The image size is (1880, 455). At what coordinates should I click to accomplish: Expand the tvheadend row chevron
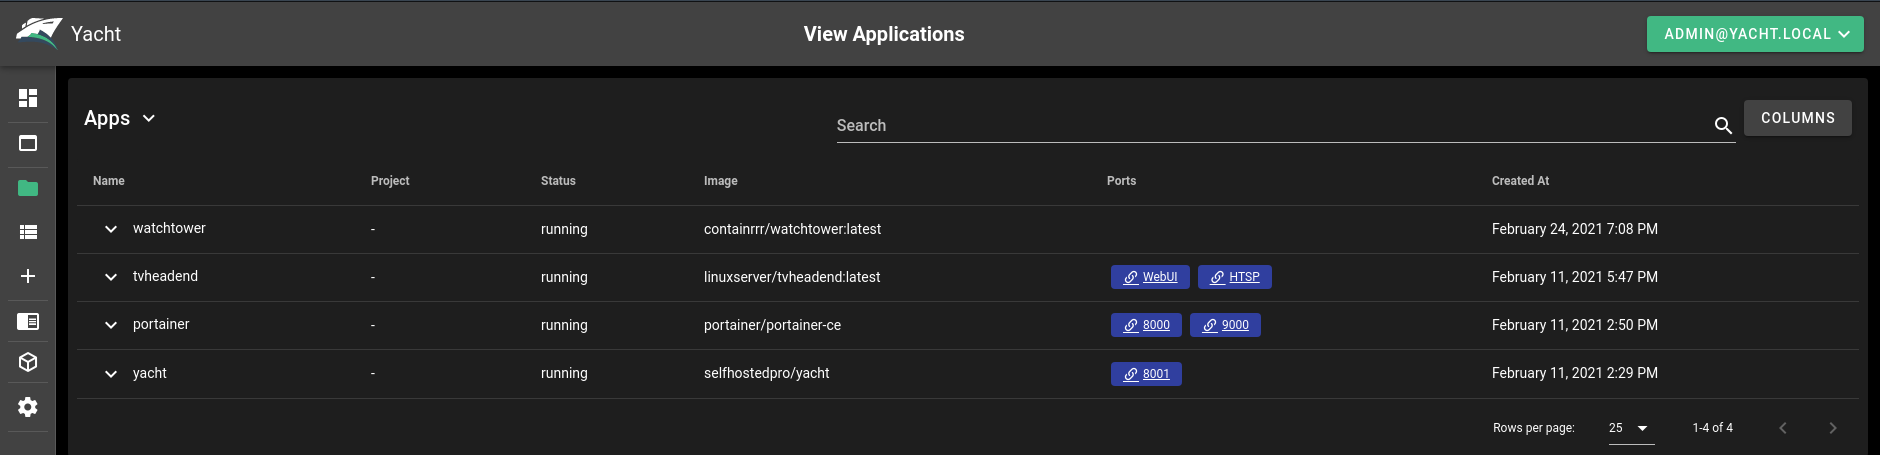click(111, 277)
